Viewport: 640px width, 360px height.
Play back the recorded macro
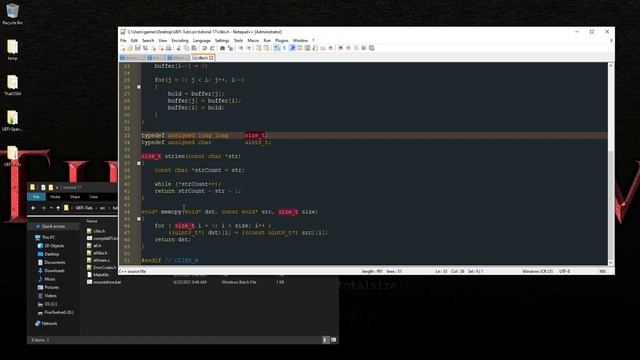coord(356,48)
